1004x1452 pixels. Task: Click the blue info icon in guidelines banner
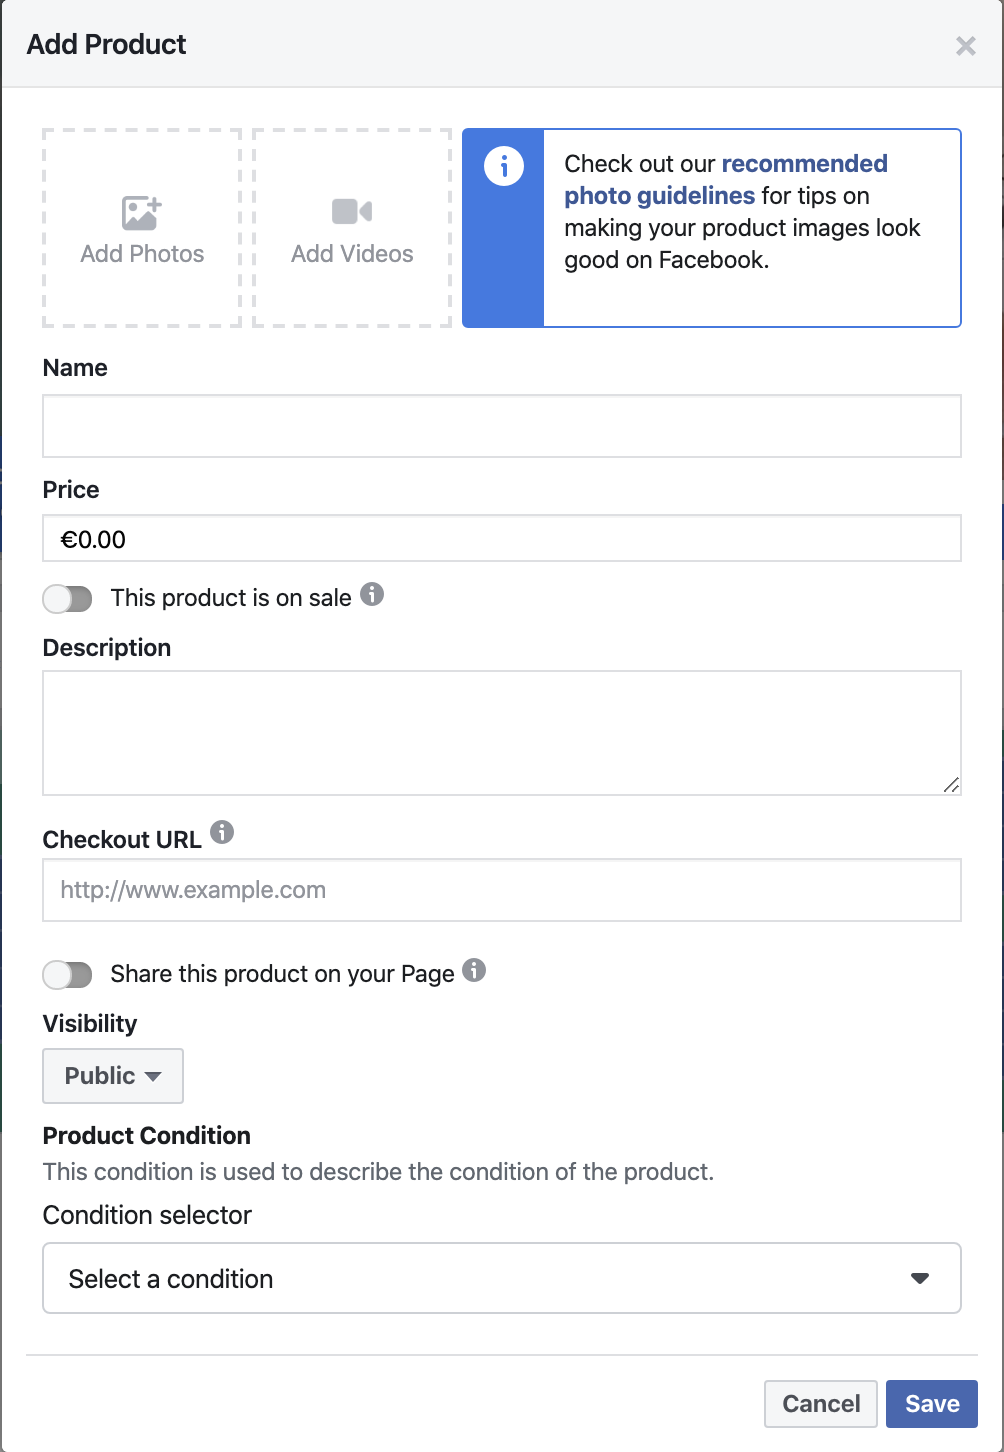click(x=503, y=166)
